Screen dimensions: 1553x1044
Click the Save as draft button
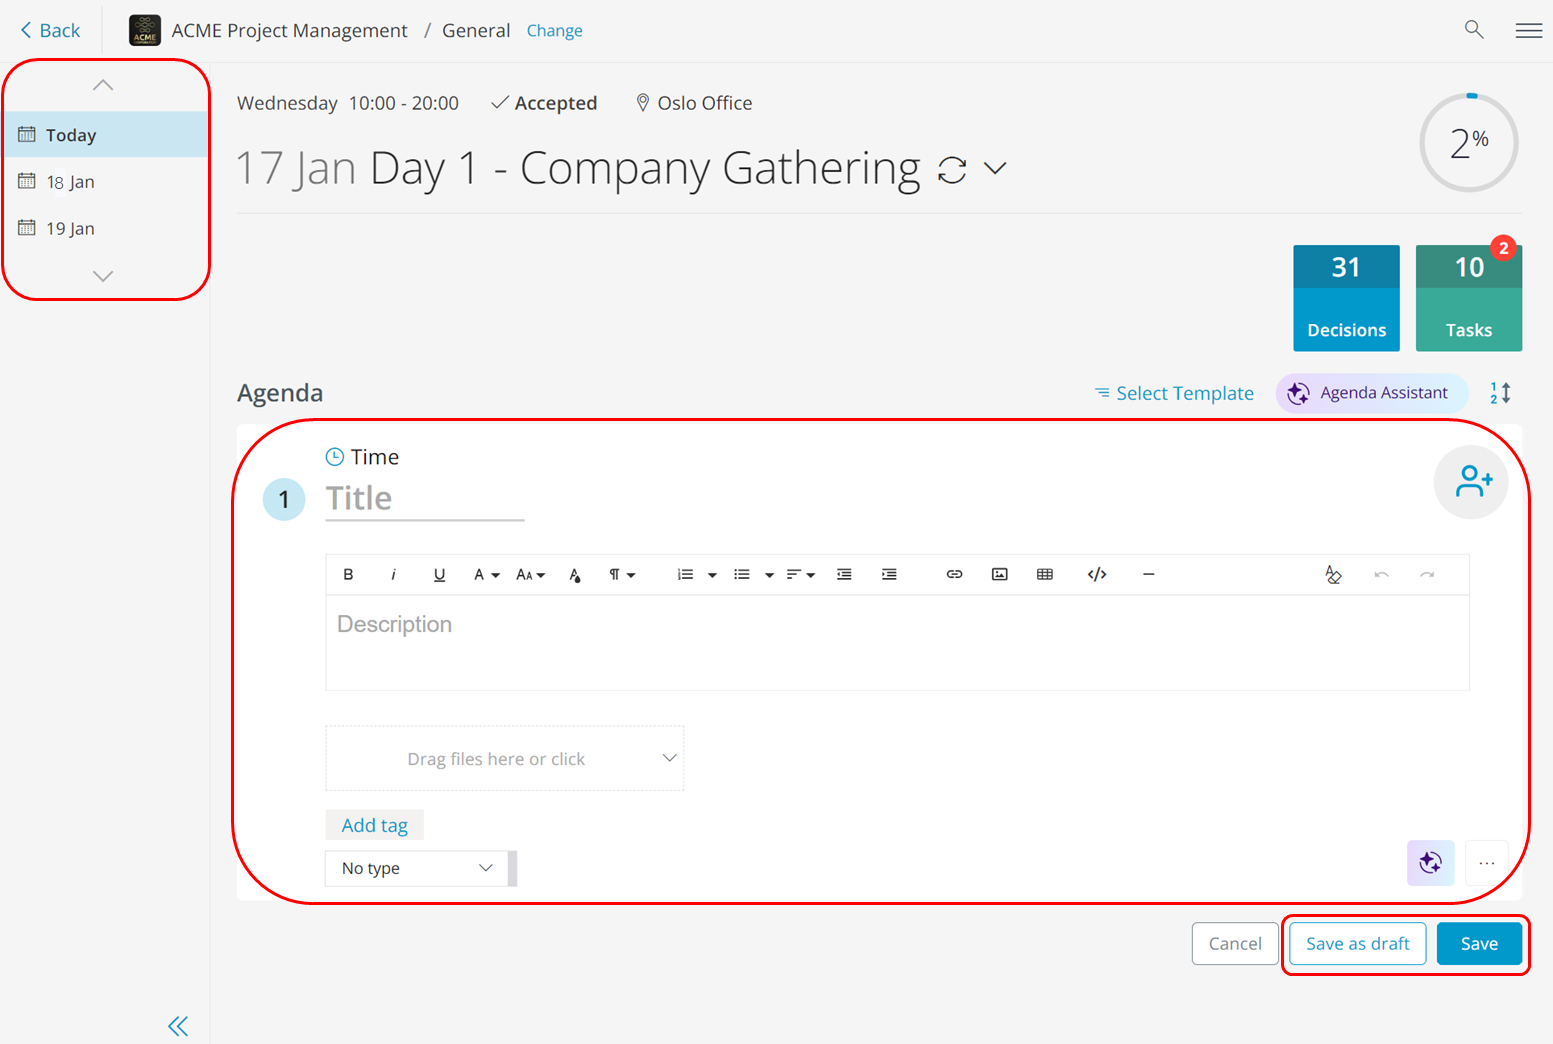1356,943
